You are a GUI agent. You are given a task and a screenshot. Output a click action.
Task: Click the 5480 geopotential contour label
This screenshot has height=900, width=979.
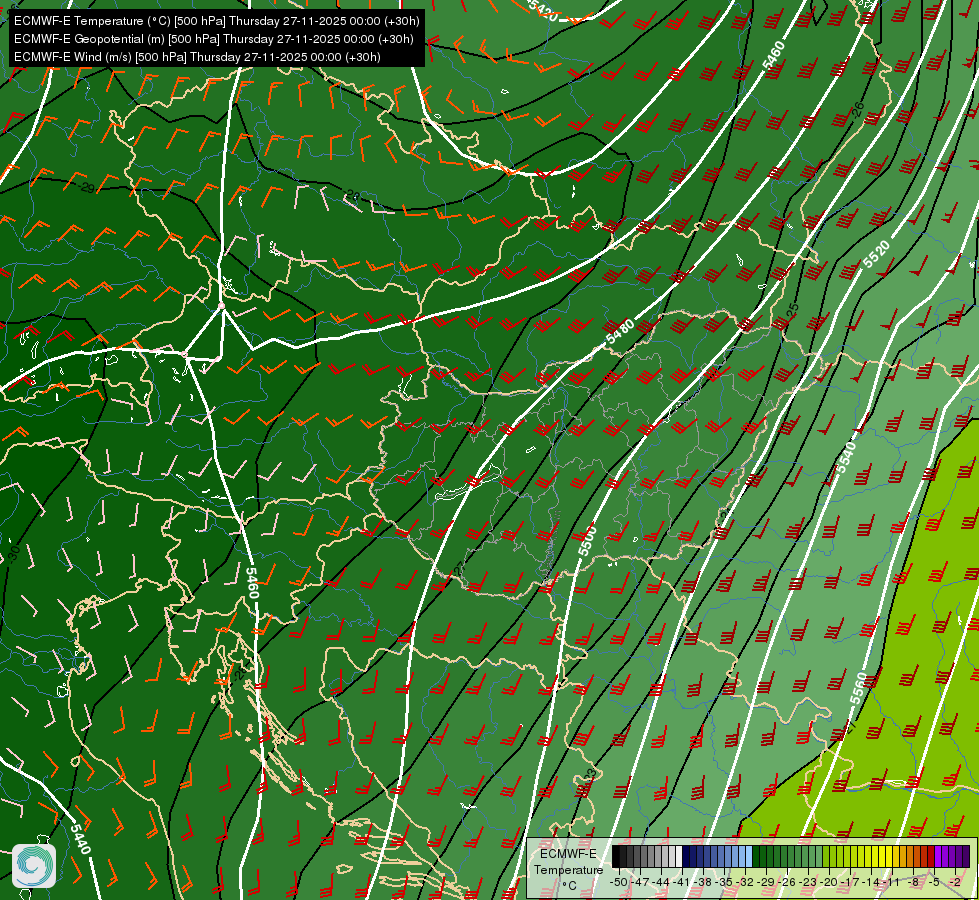(x=620, y=332)
